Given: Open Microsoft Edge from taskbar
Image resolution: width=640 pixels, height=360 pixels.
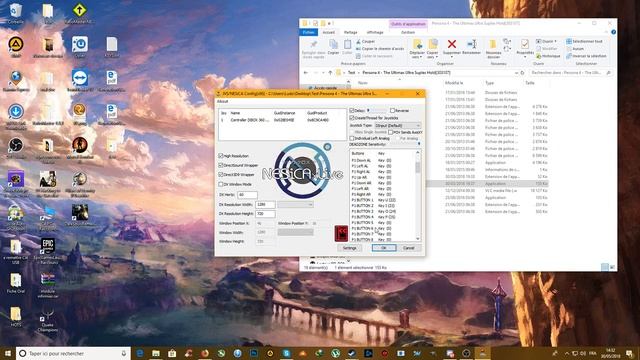Looking at the screenshot, I should 140,353.
